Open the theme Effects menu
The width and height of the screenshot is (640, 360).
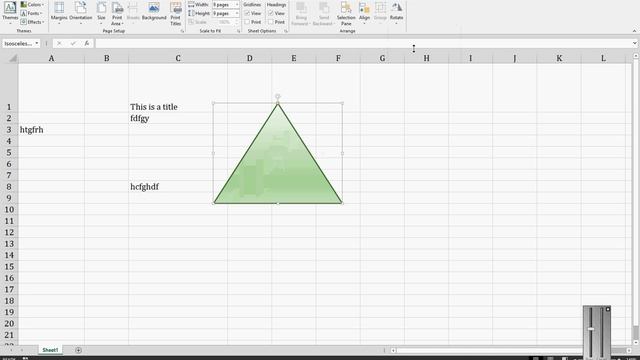[32, 22]
